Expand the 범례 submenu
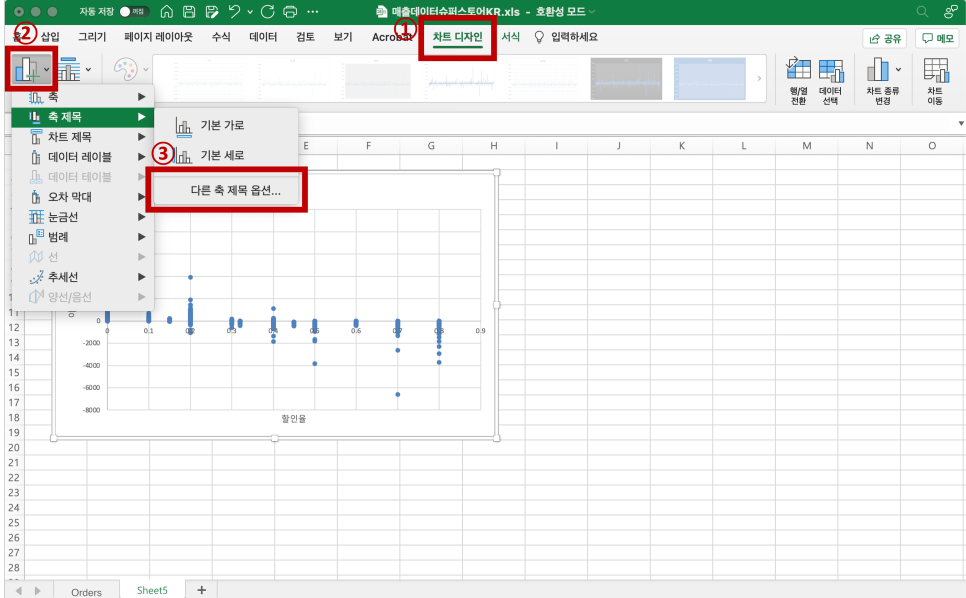The width and height of the screenshot is (966, 598). (x=83, y=236)
